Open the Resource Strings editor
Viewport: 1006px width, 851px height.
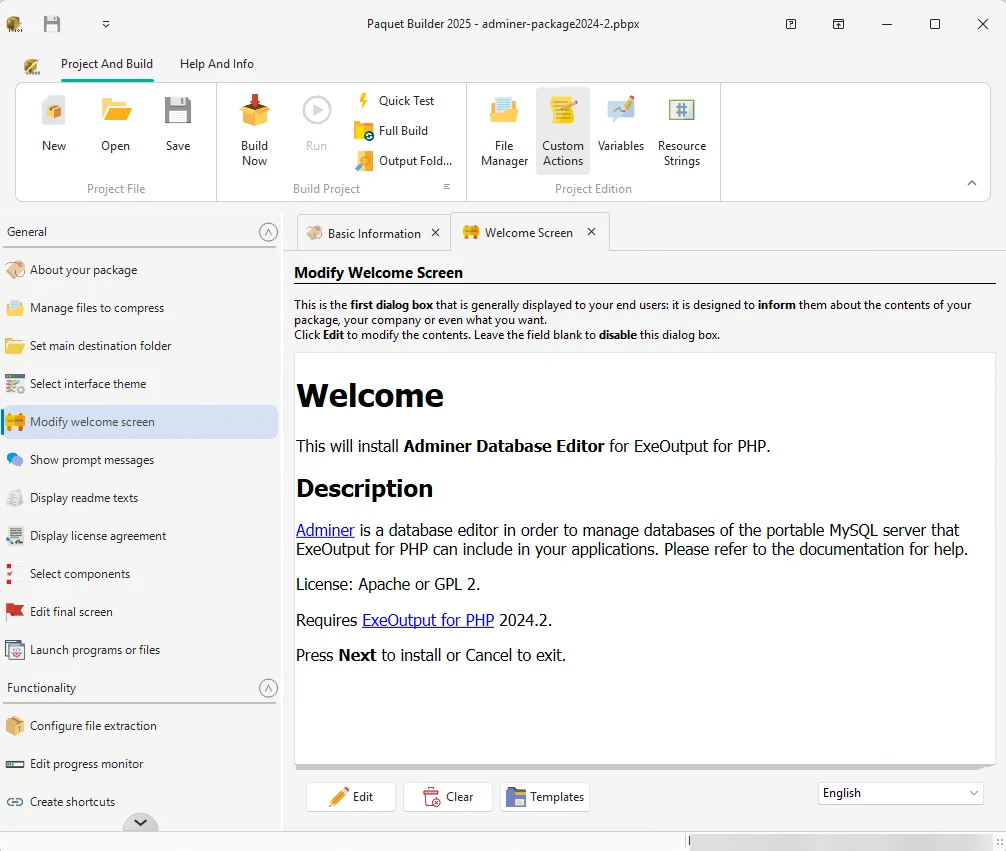682,130
